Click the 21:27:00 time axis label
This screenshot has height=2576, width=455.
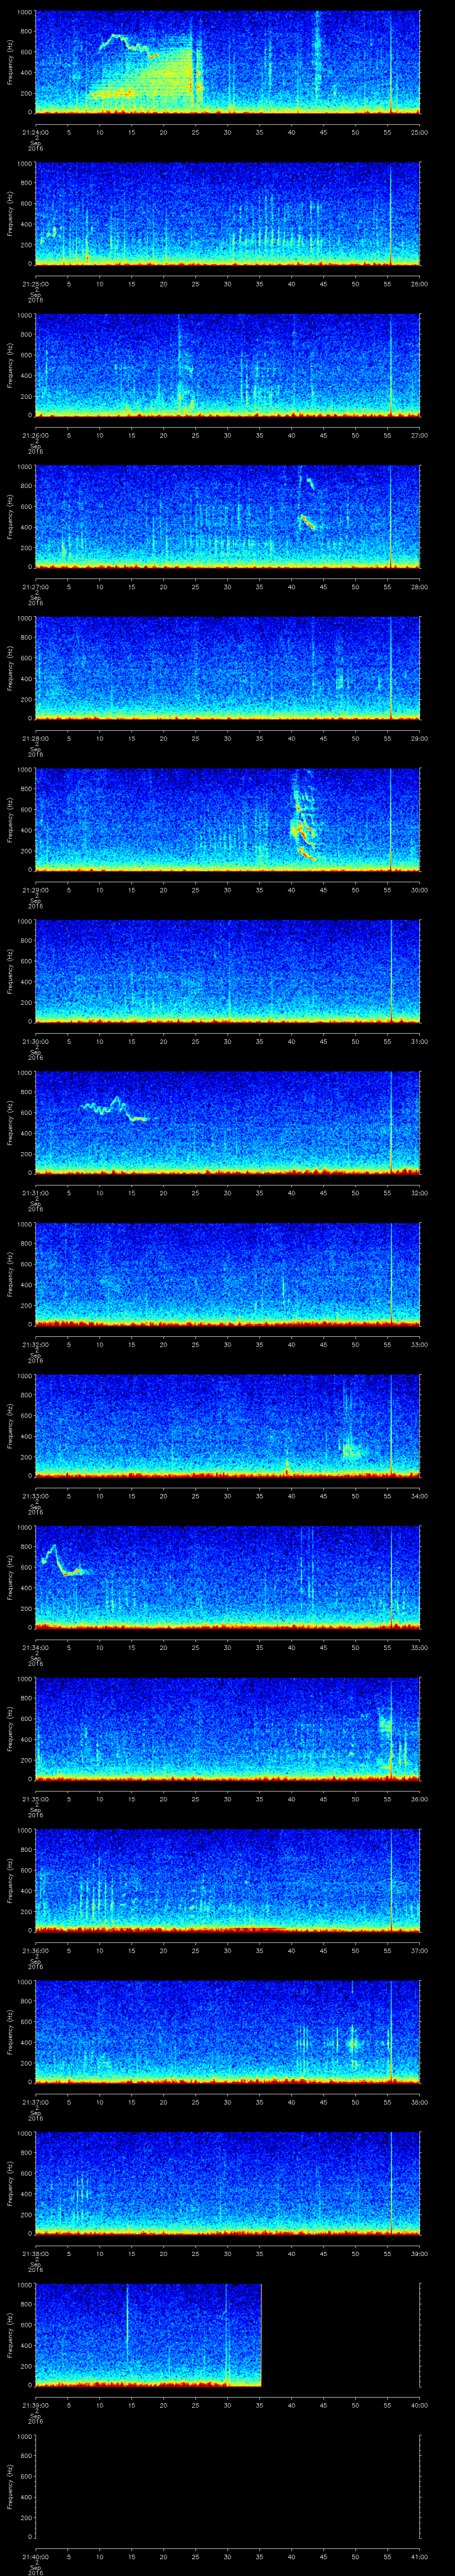[35, 586]
